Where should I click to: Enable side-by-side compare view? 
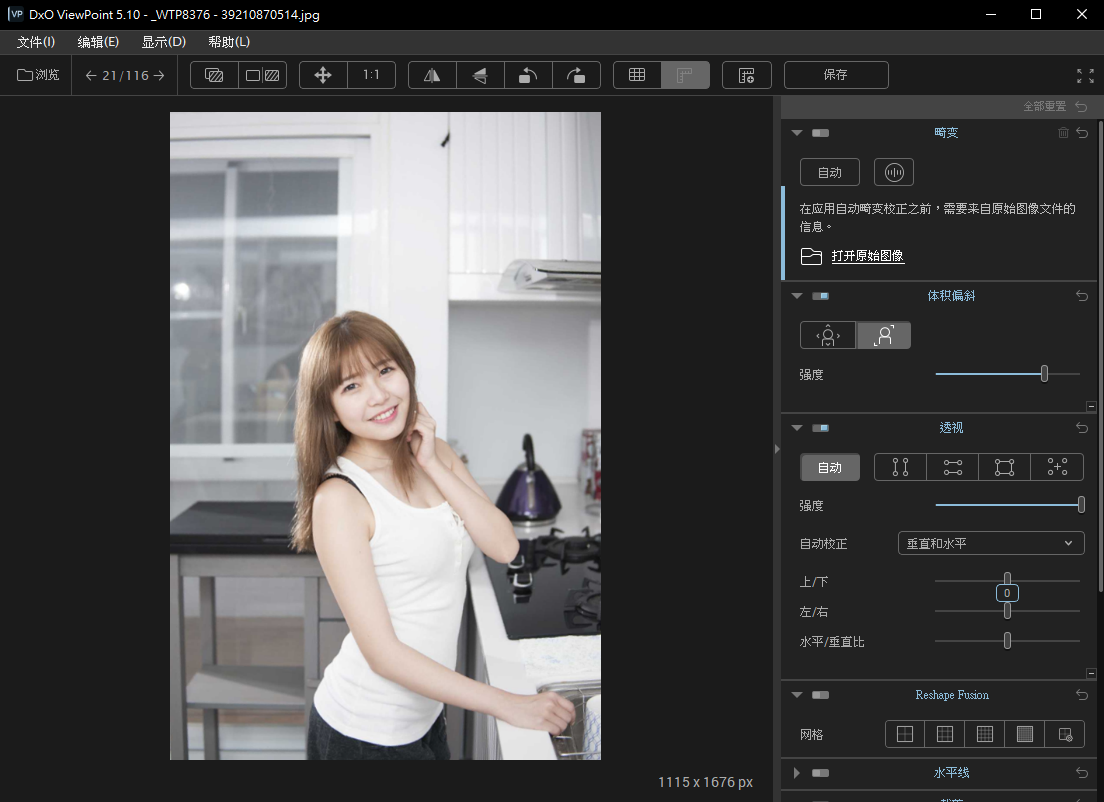click(263, 75)
